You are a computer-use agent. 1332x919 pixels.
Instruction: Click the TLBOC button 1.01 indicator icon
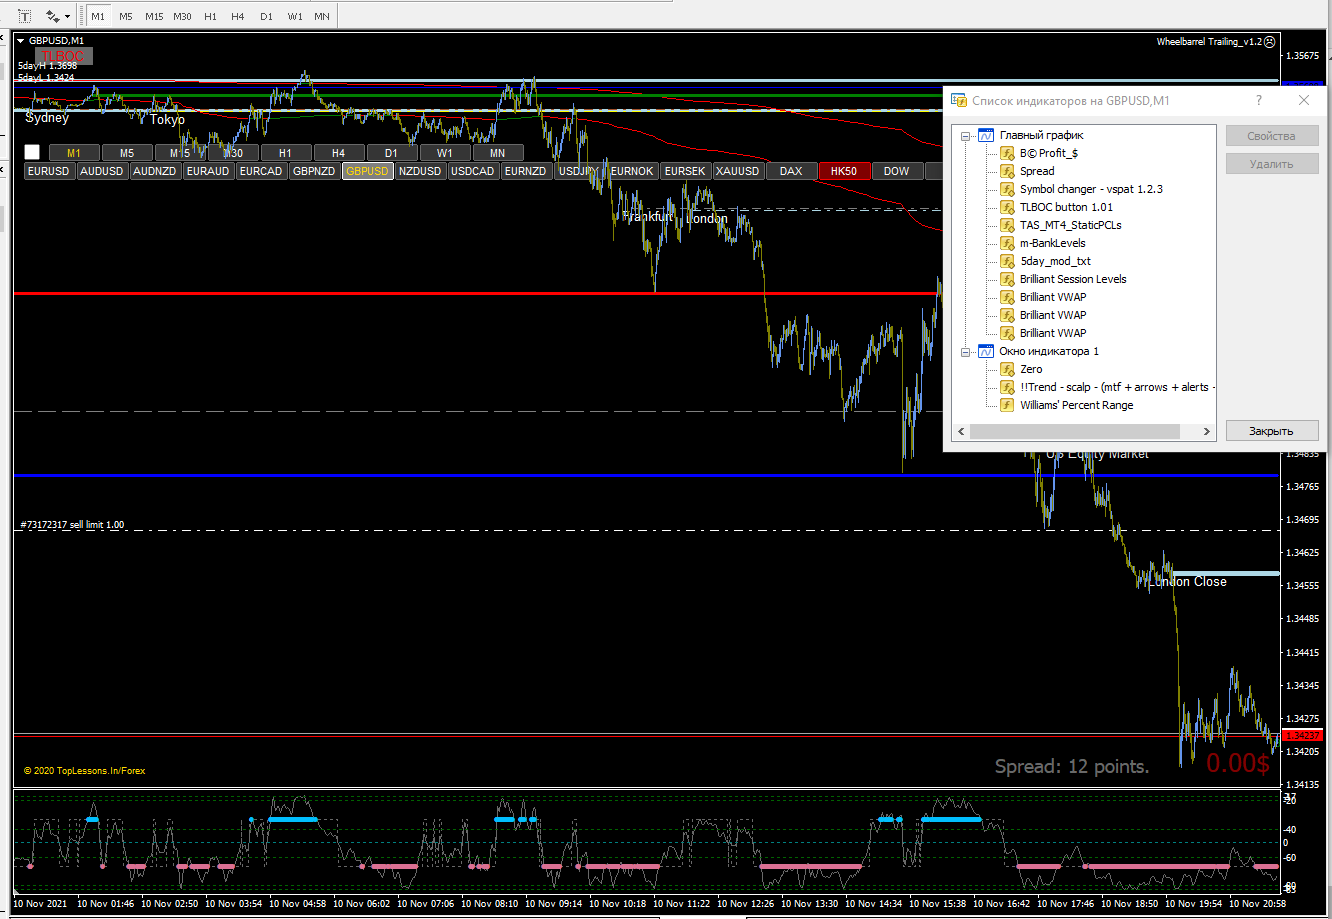[x=1007, y=207]
